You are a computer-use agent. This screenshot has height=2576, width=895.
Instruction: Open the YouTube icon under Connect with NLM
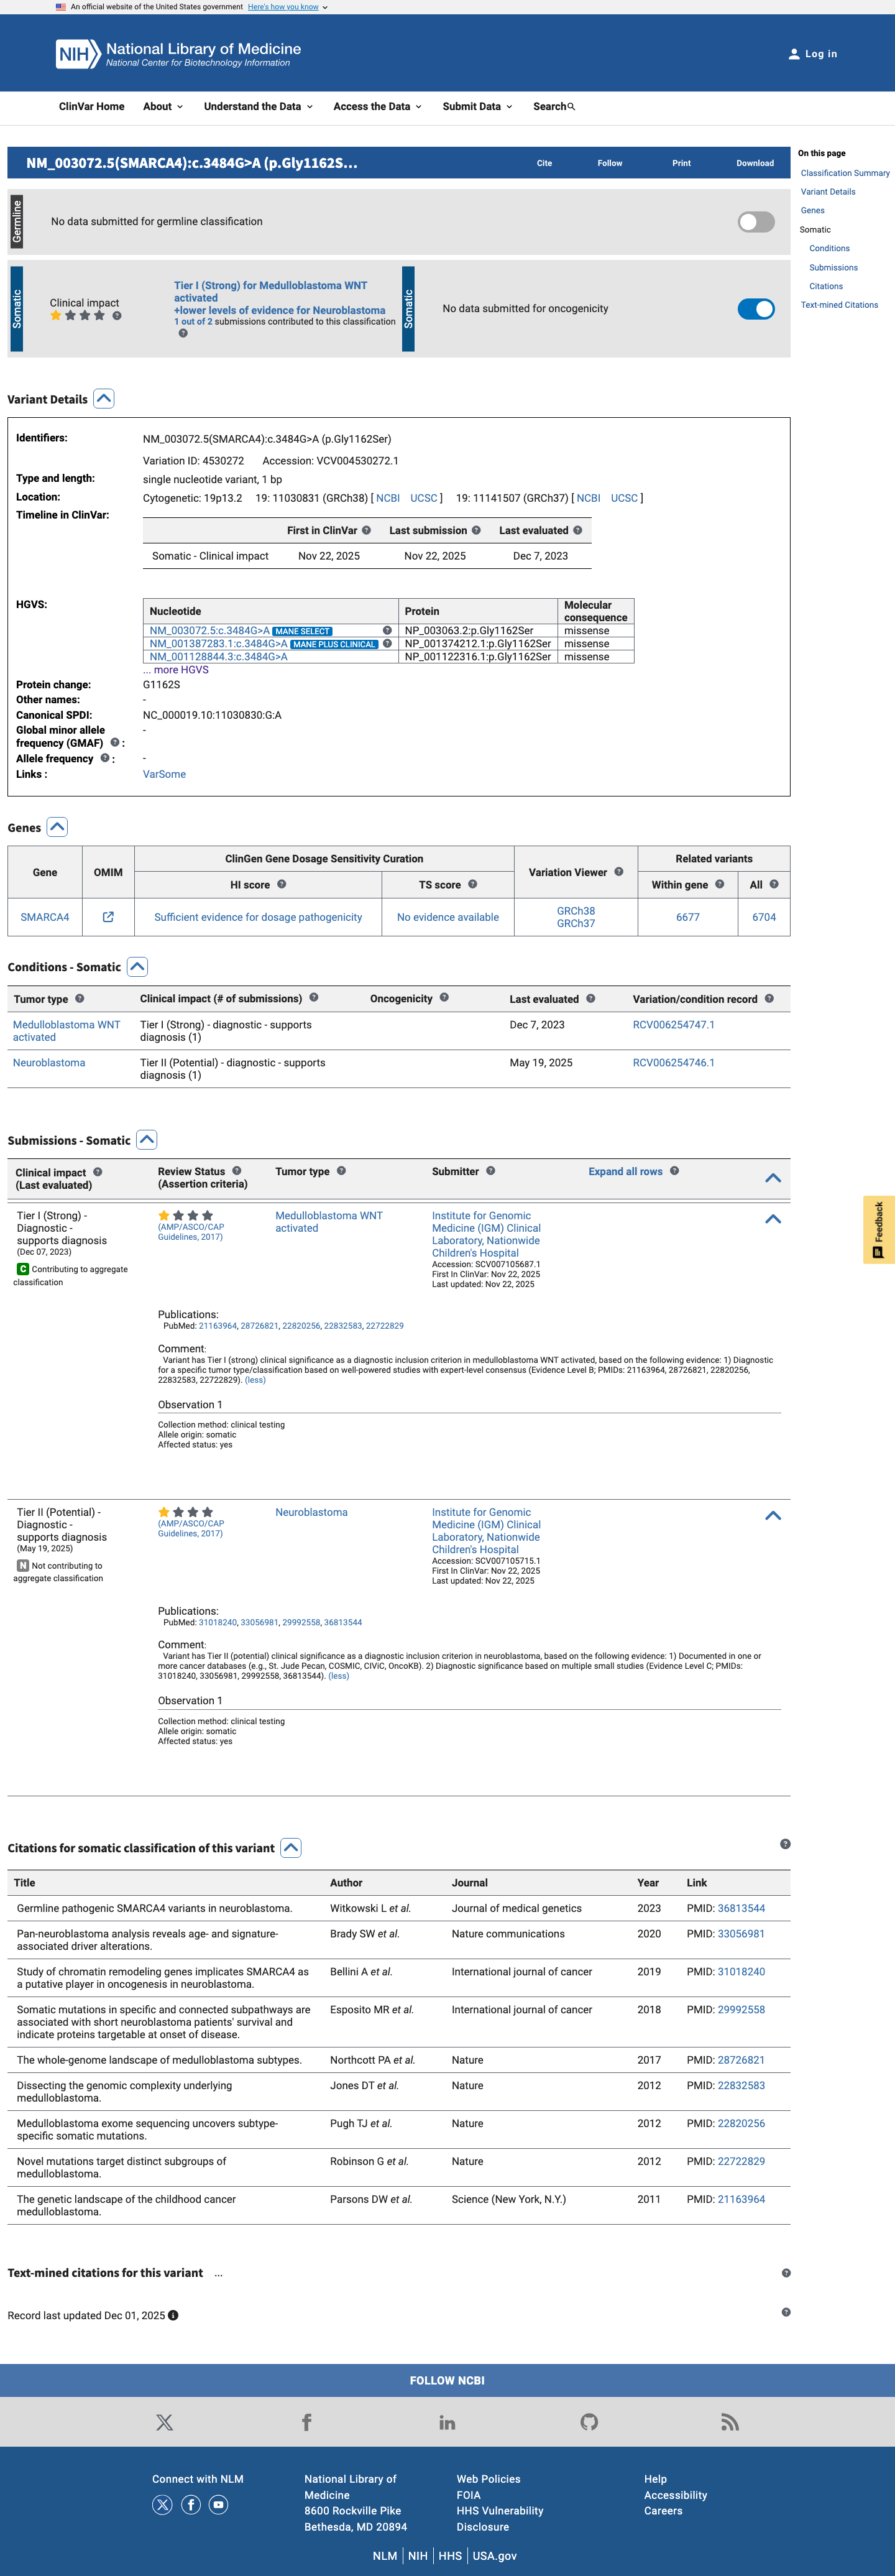click(x=218, y=2505)
